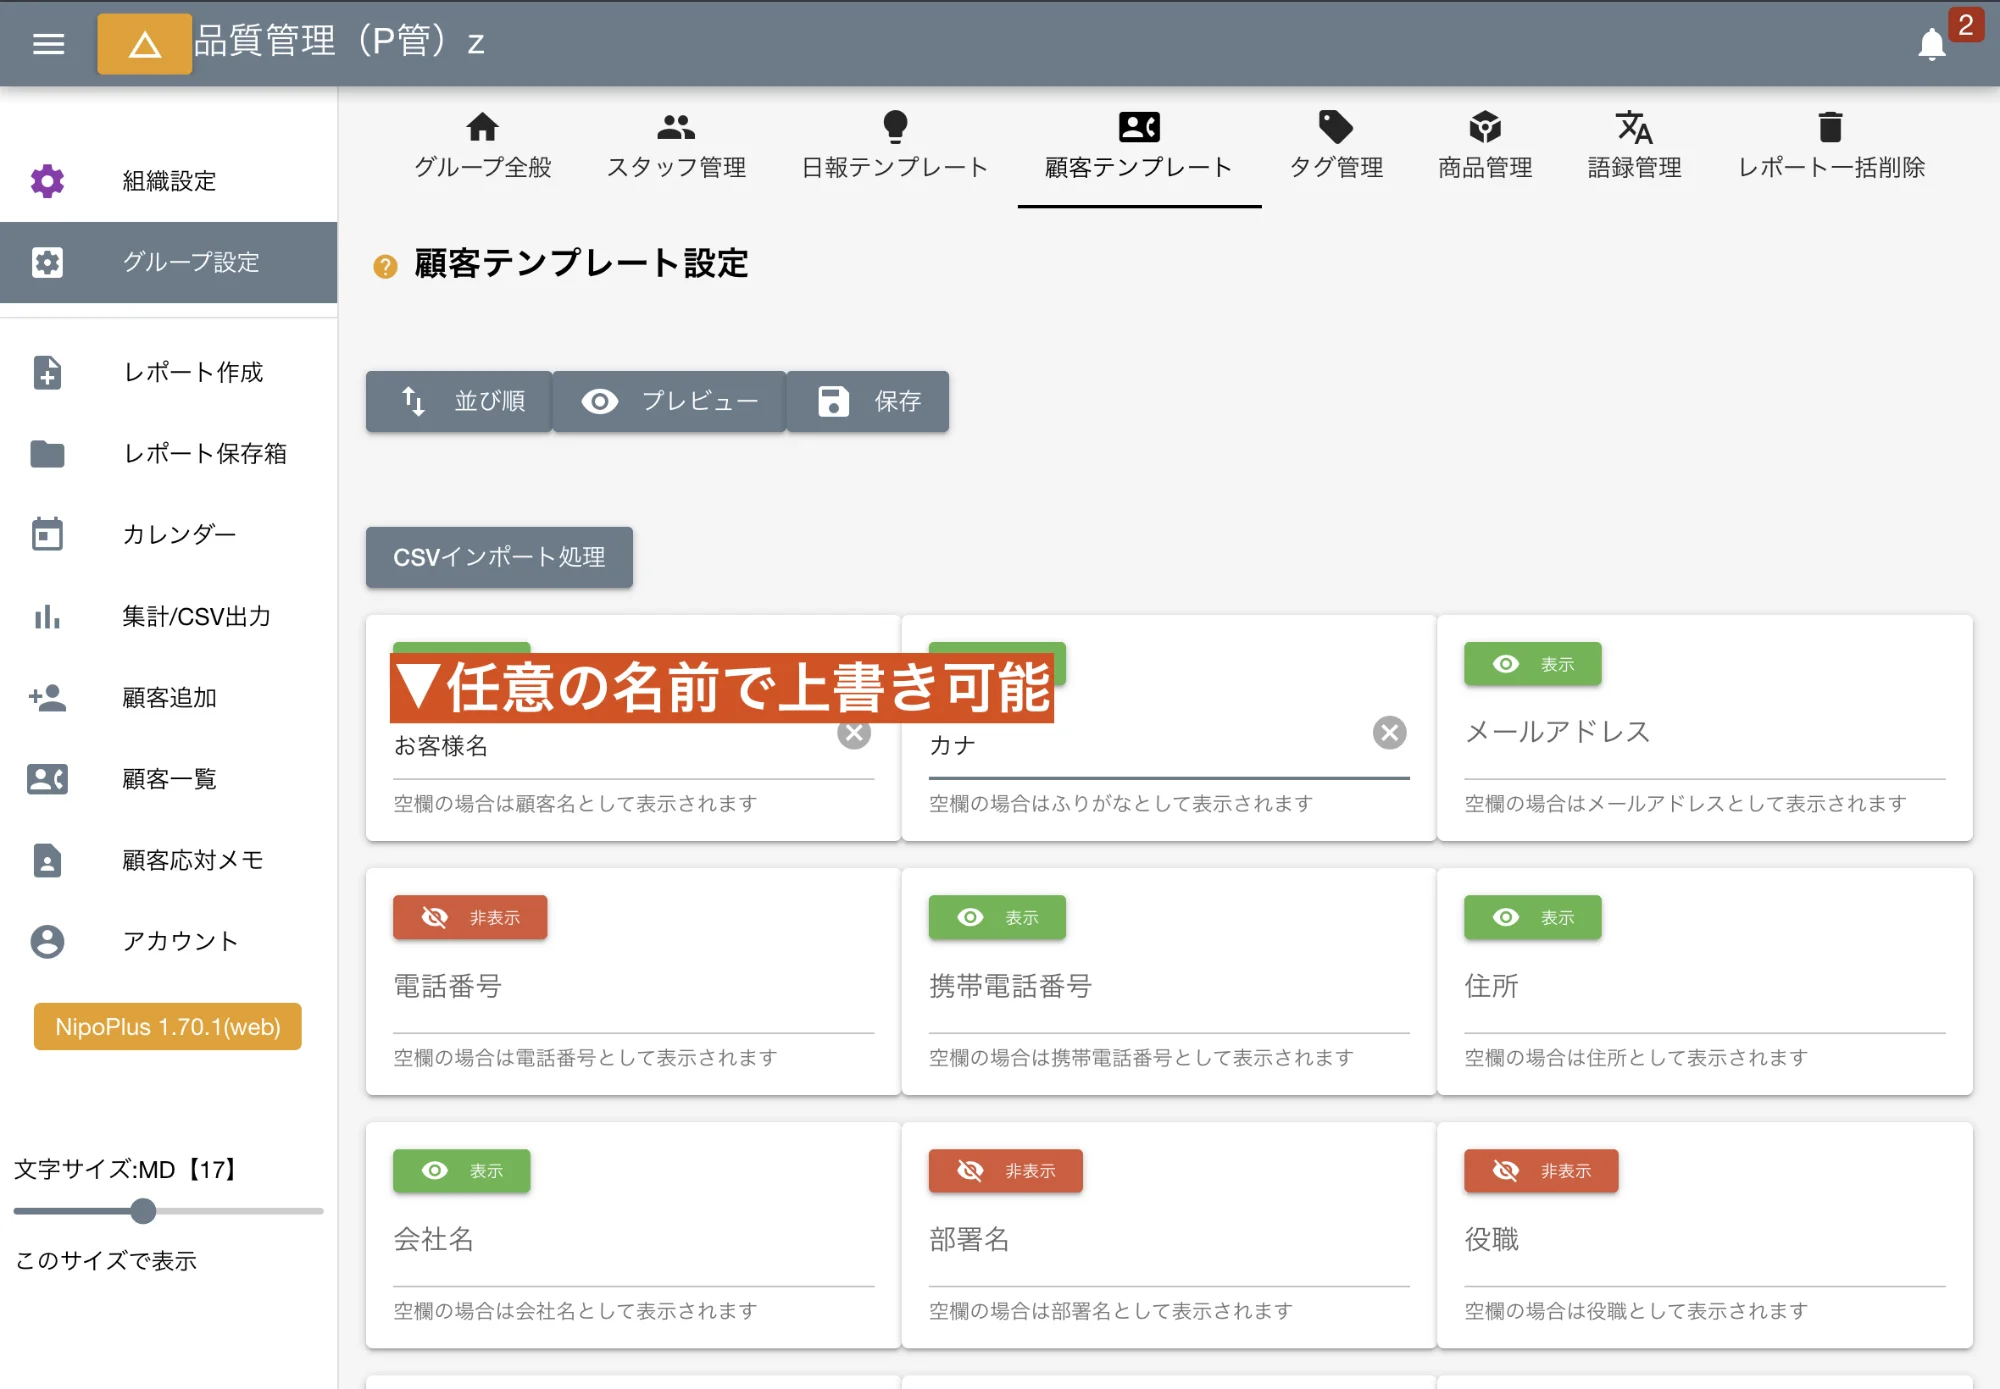2000x1389 pixels.
Task: Clear the カナ field with its X button
Action: (x=1388, y=733)
